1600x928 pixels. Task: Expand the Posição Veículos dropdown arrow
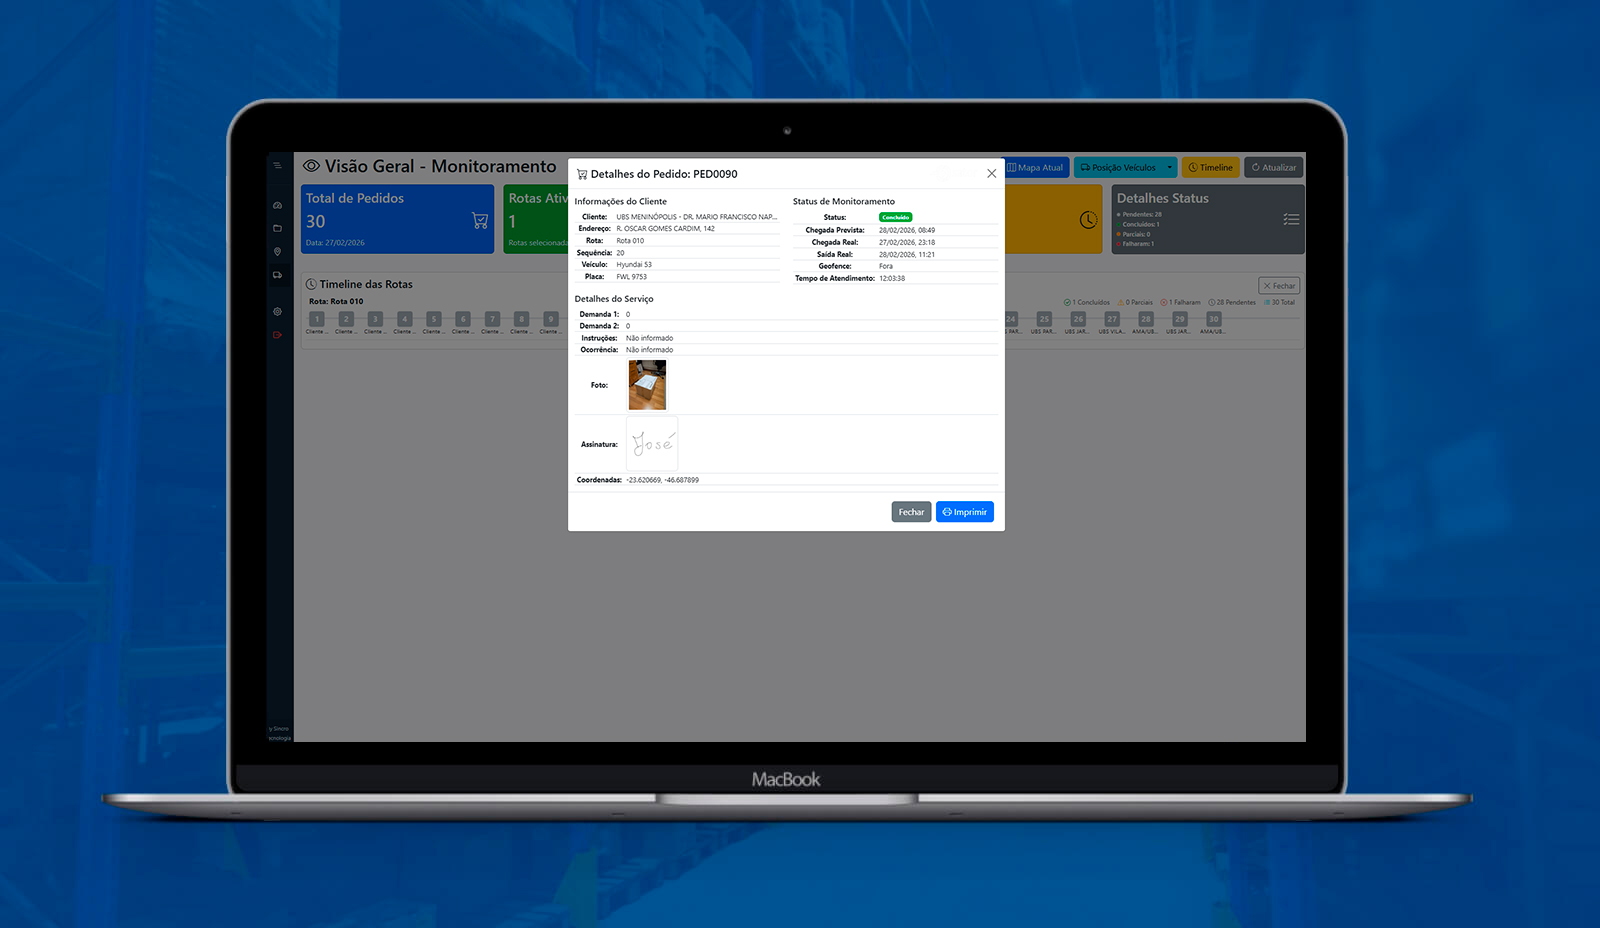[1170, 168]
